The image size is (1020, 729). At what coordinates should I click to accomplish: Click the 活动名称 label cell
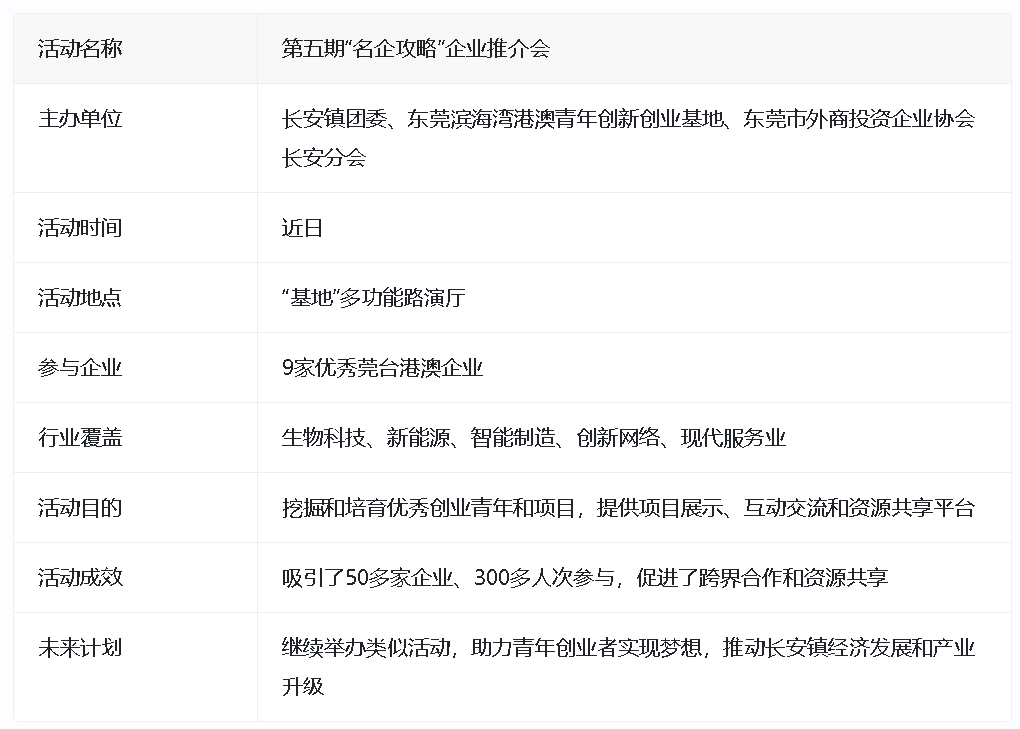pos(80,48)
